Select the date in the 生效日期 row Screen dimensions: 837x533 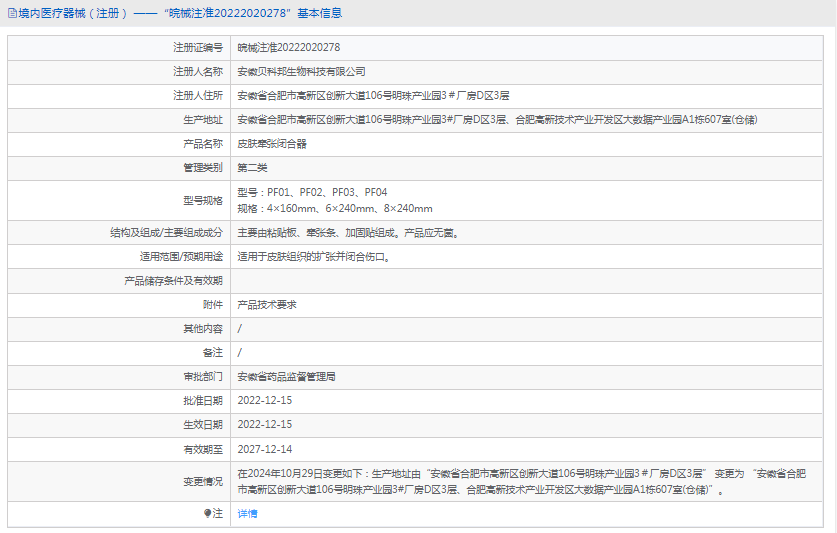(265, 425)
